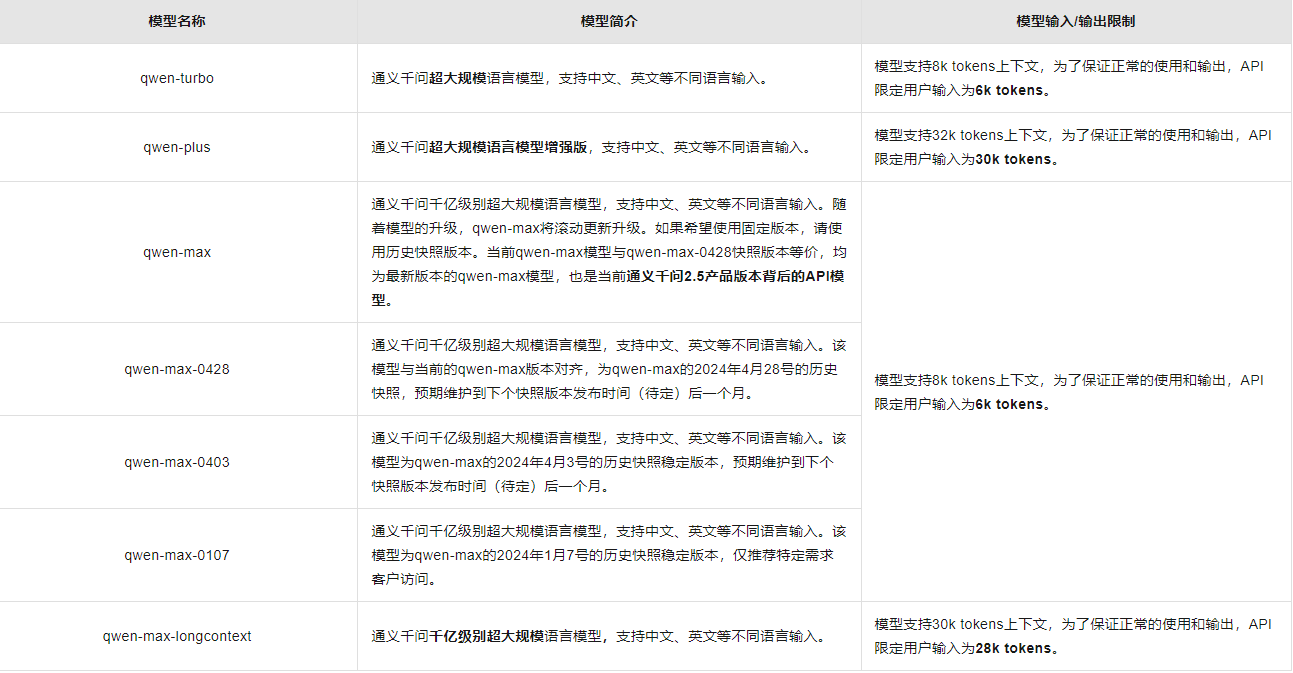The height and width of the screenshot is (673, 1293).
Task: Click the qwen-max description mentioning 通义千问2.5
Action: click(609, 252)
